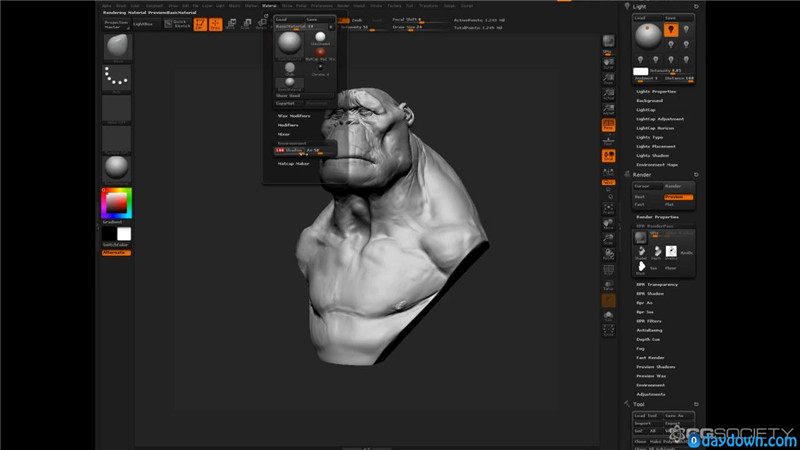Expand LightCap Adjustment section
The height and width of the screenshot is (450, 800).
(x=660, y=119)
